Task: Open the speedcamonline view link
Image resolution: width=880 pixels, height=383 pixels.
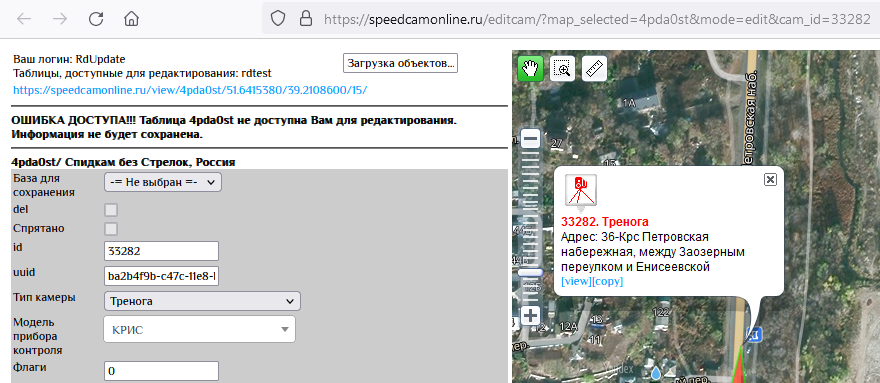Action: coord(190,89)
